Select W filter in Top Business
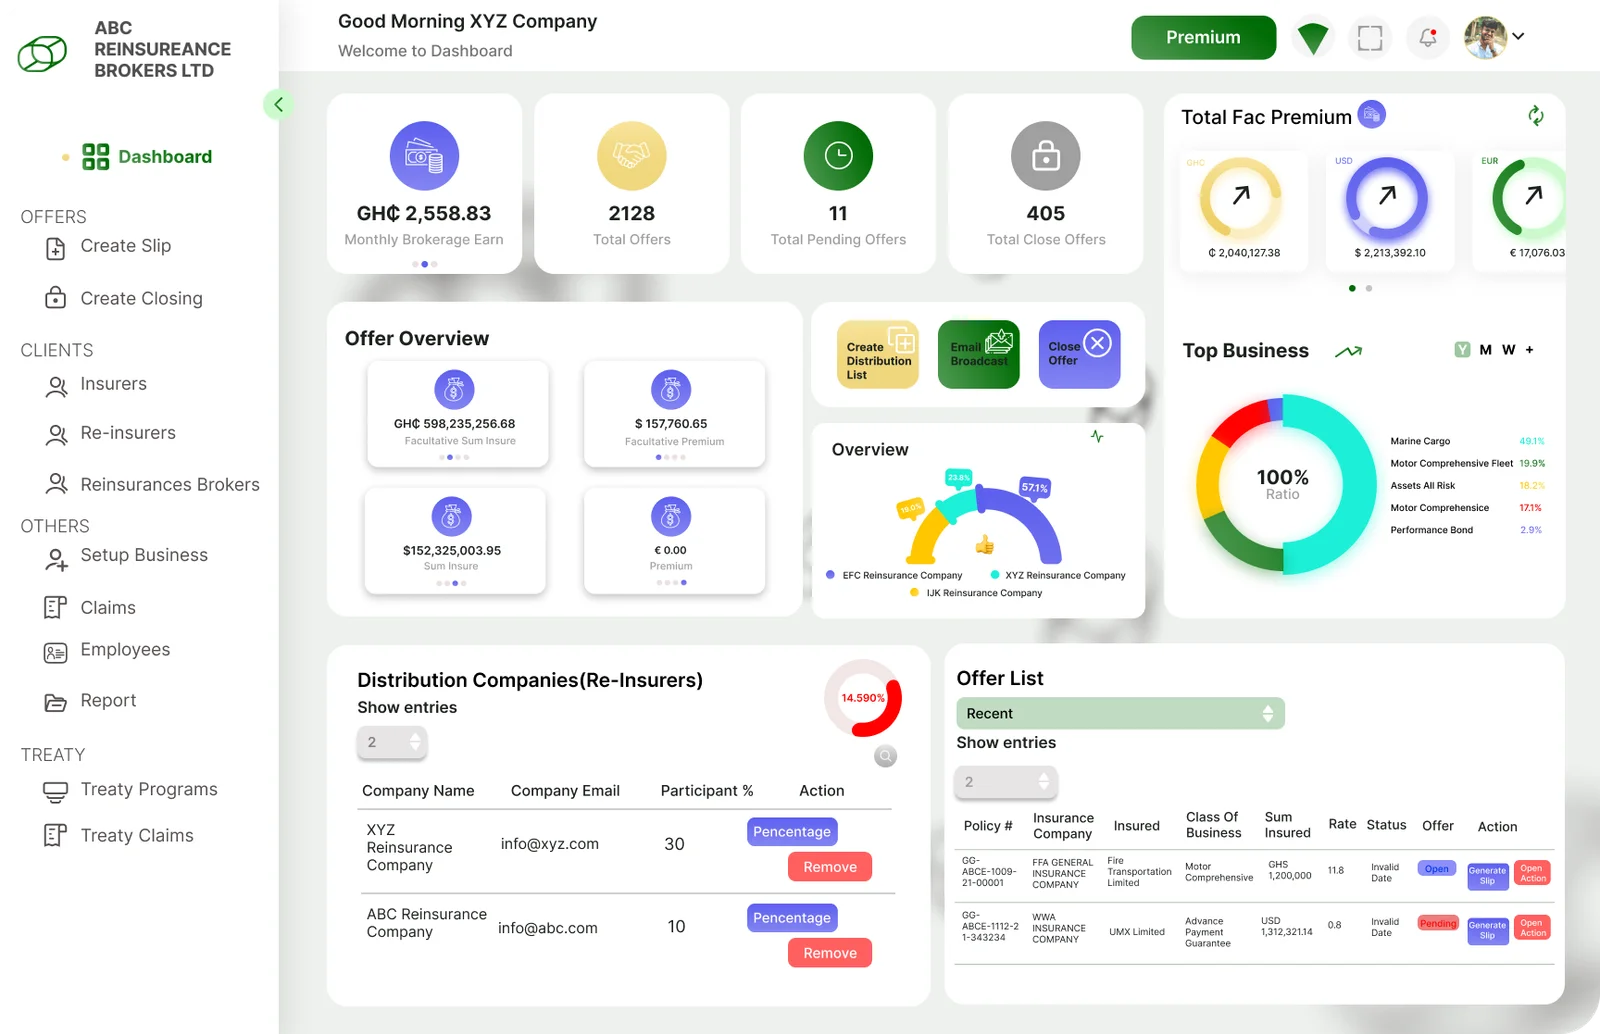 coord(1509,350)
